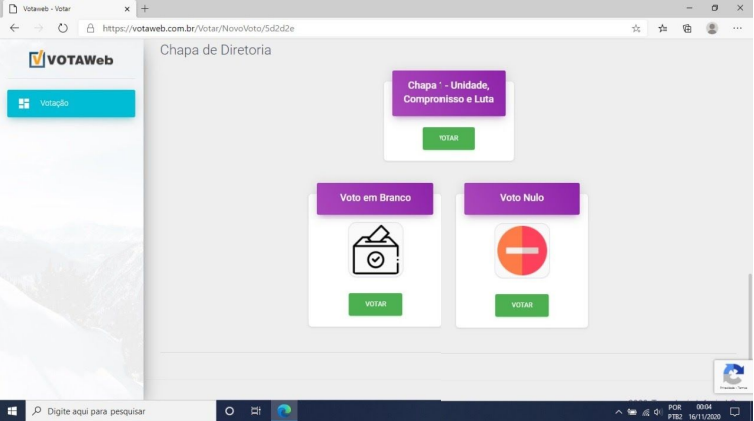This screenshot has height=421, width=754.
Task: Click the Windows taskbar search box
Action: point(118,411)
